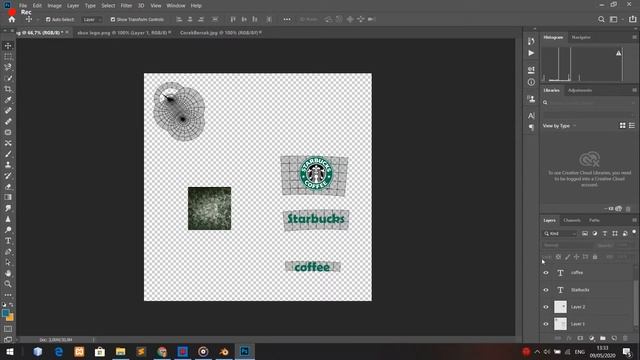
Task: Open the Info panel icon
Action: [531, 82]
